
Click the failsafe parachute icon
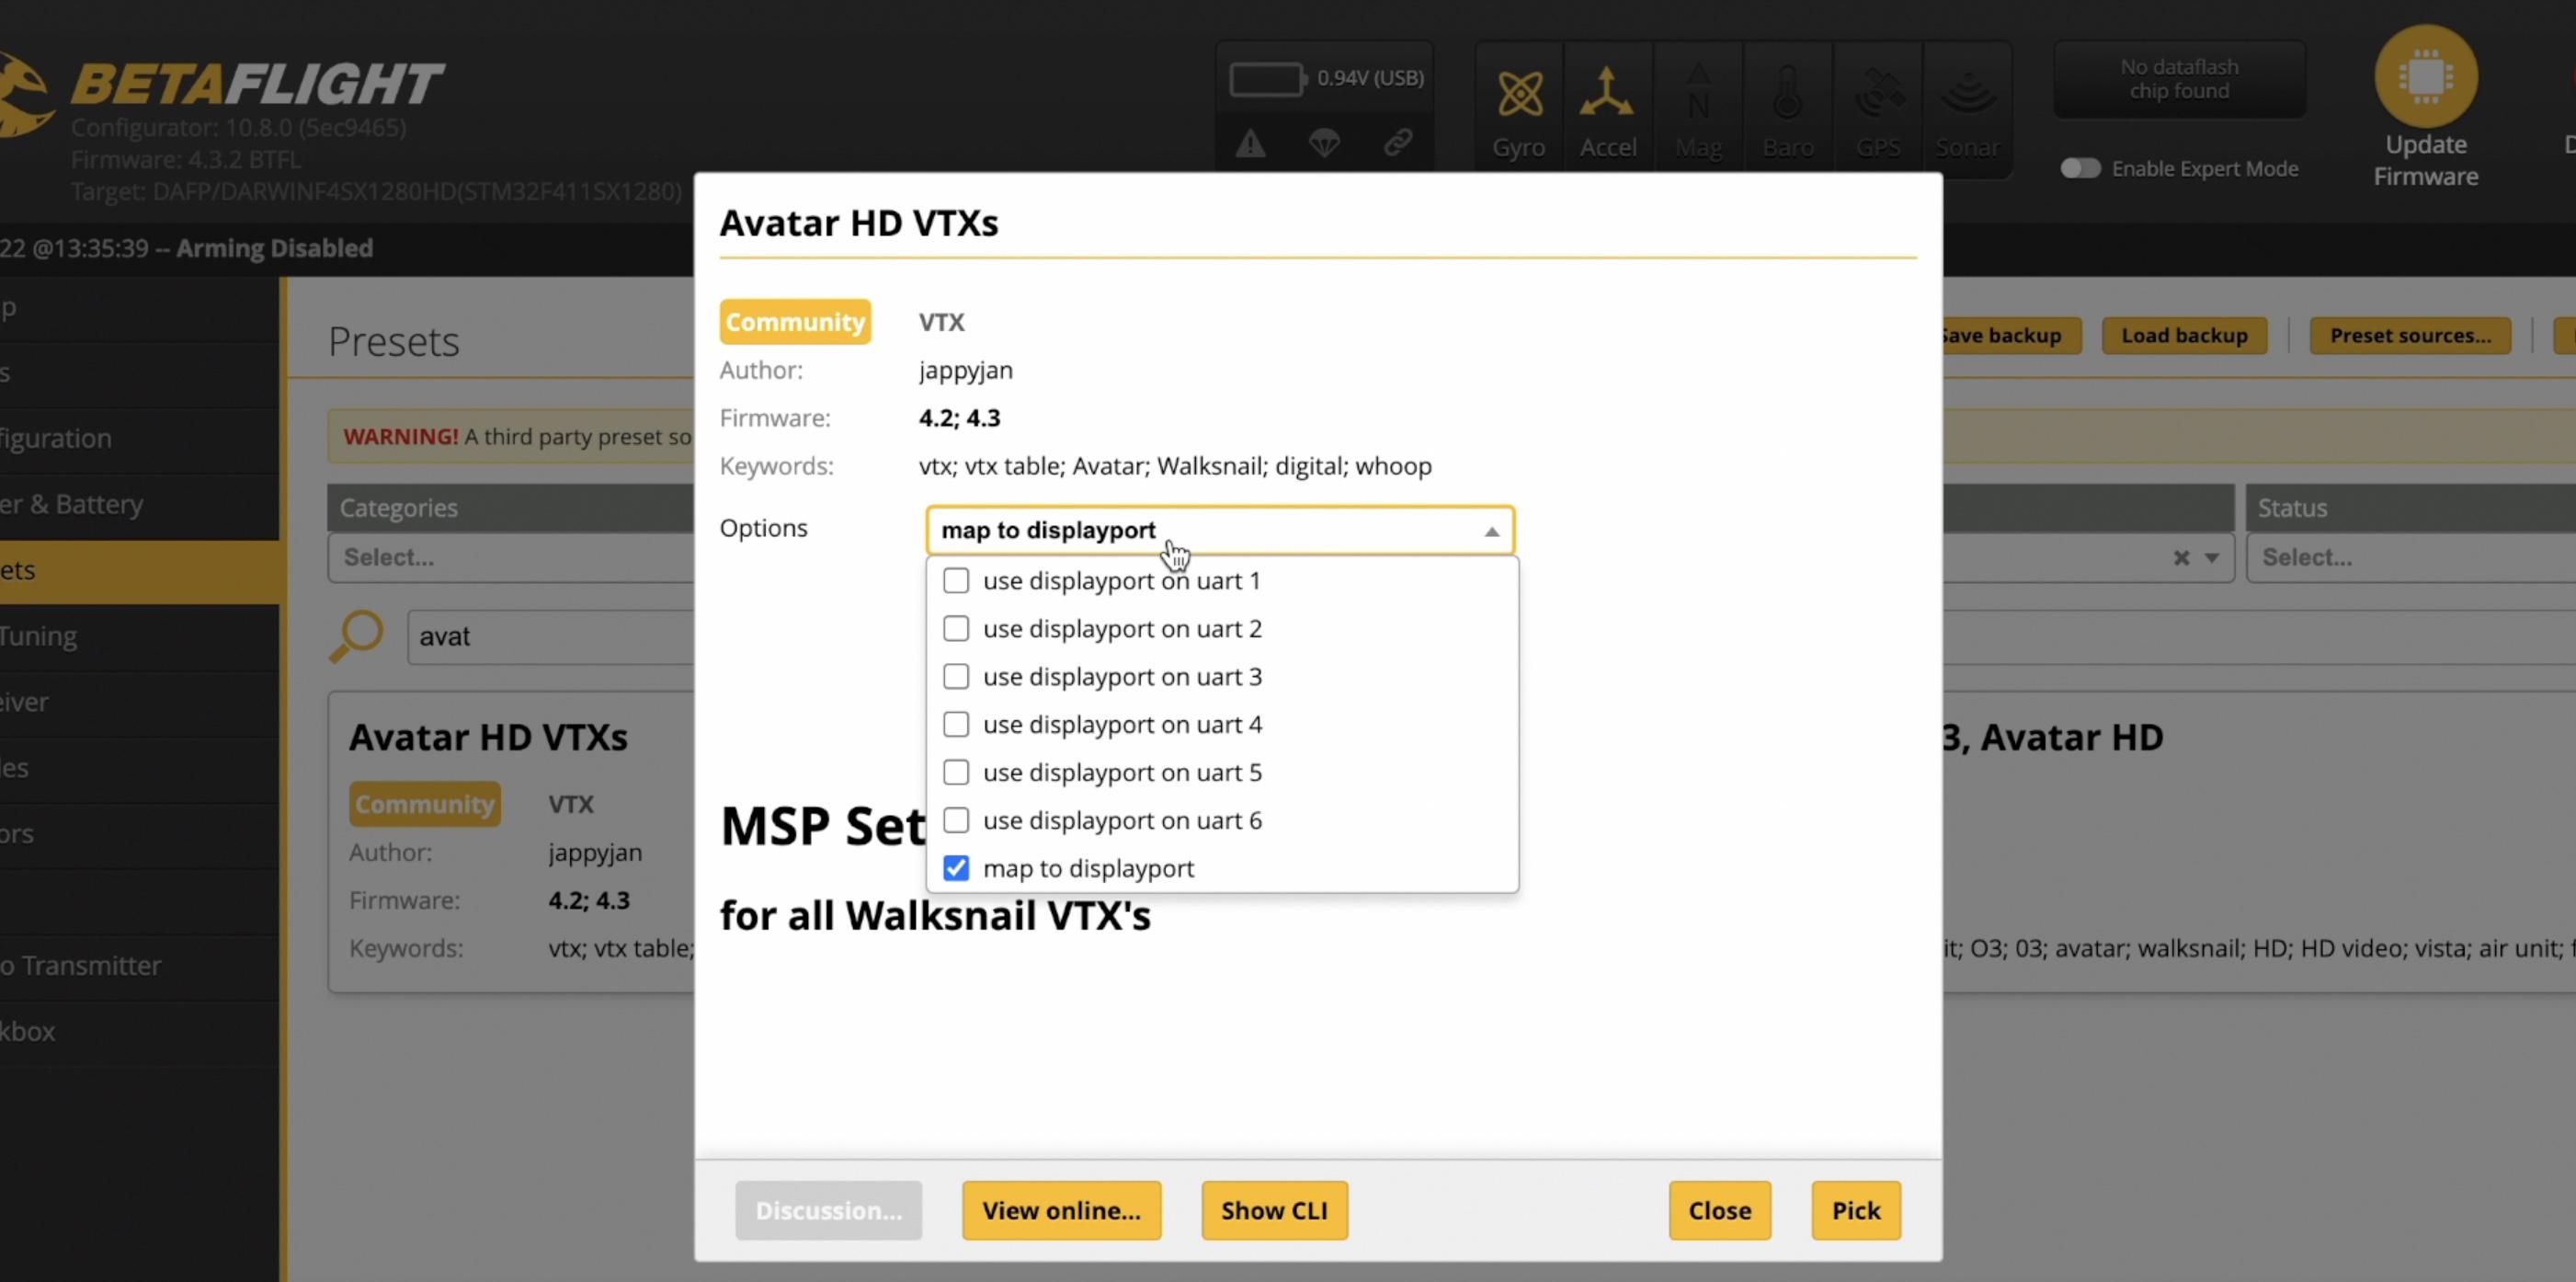1324,144
